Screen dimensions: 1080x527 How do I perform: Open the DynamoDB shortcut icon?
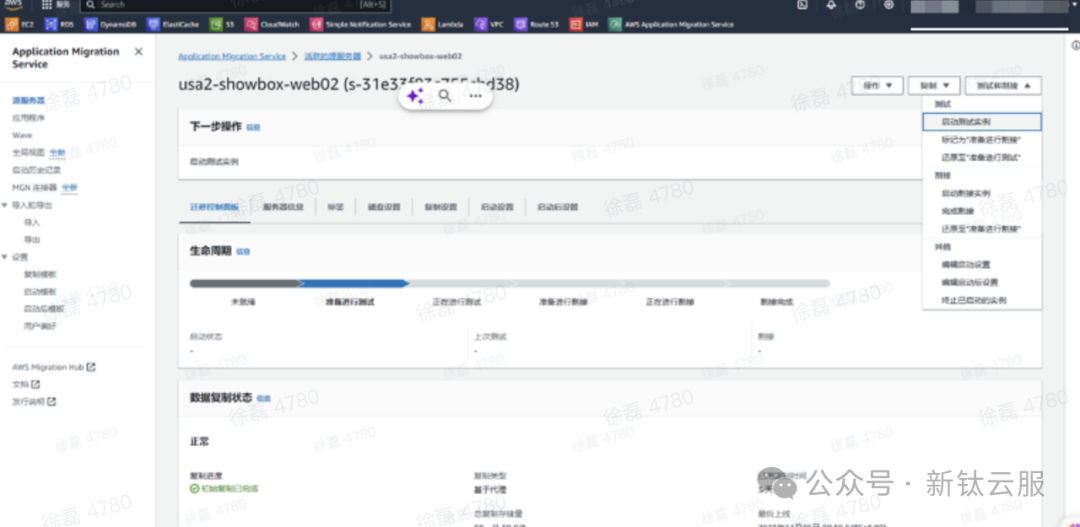point(90,24)
